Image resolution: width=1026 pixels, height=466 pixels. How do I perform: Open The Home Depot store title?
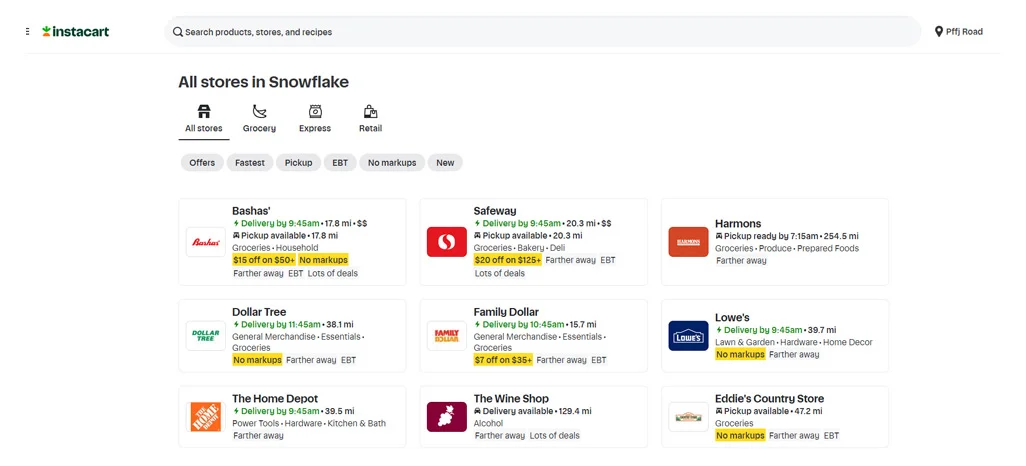click(275, 399)
